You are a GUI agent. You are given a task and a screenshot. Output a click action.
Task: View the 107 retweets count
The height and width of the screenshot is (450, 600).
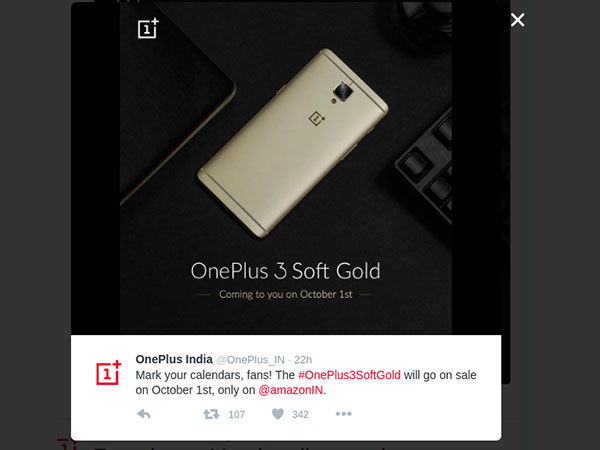[x=236, y=414]
